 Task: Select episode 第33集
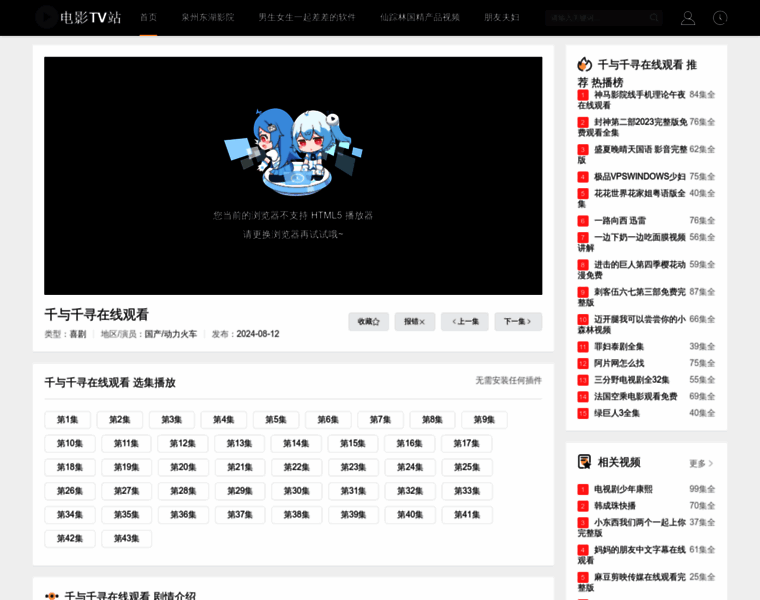click(467, 491)
